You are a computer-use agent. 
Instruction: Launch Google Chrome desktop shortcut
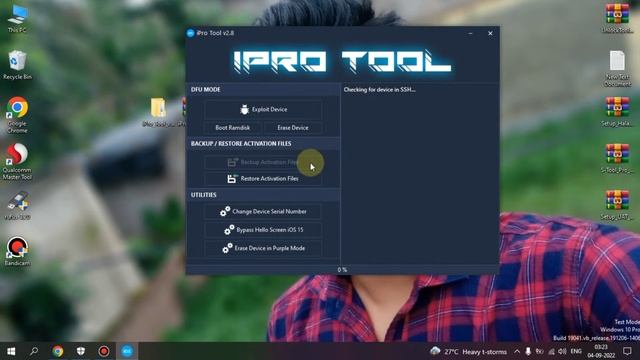pos(17,115)
